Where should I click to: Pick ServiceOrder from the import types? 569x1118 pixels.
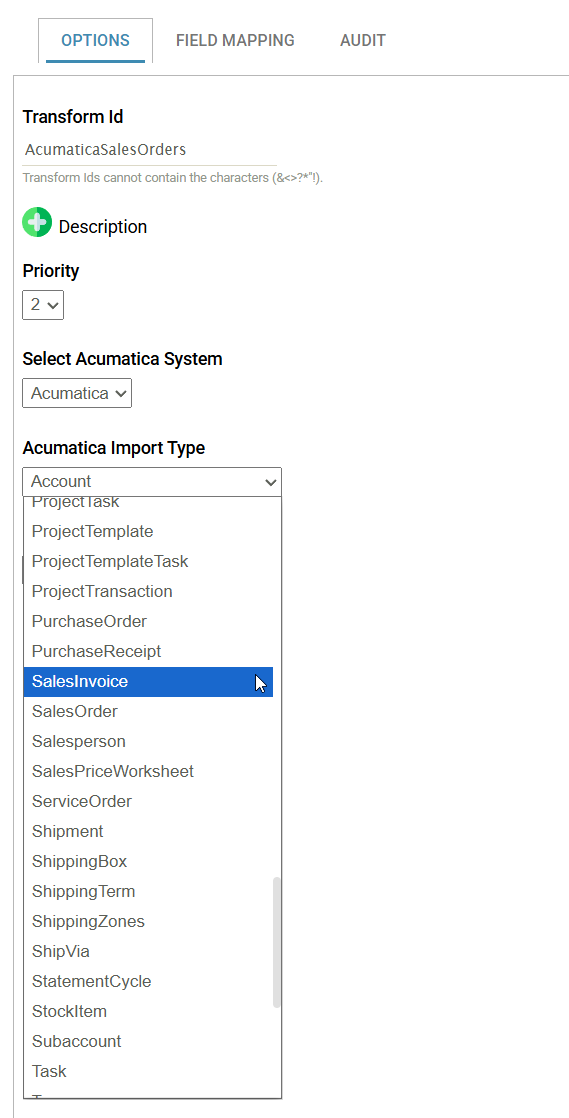click(x=148, y=801)
